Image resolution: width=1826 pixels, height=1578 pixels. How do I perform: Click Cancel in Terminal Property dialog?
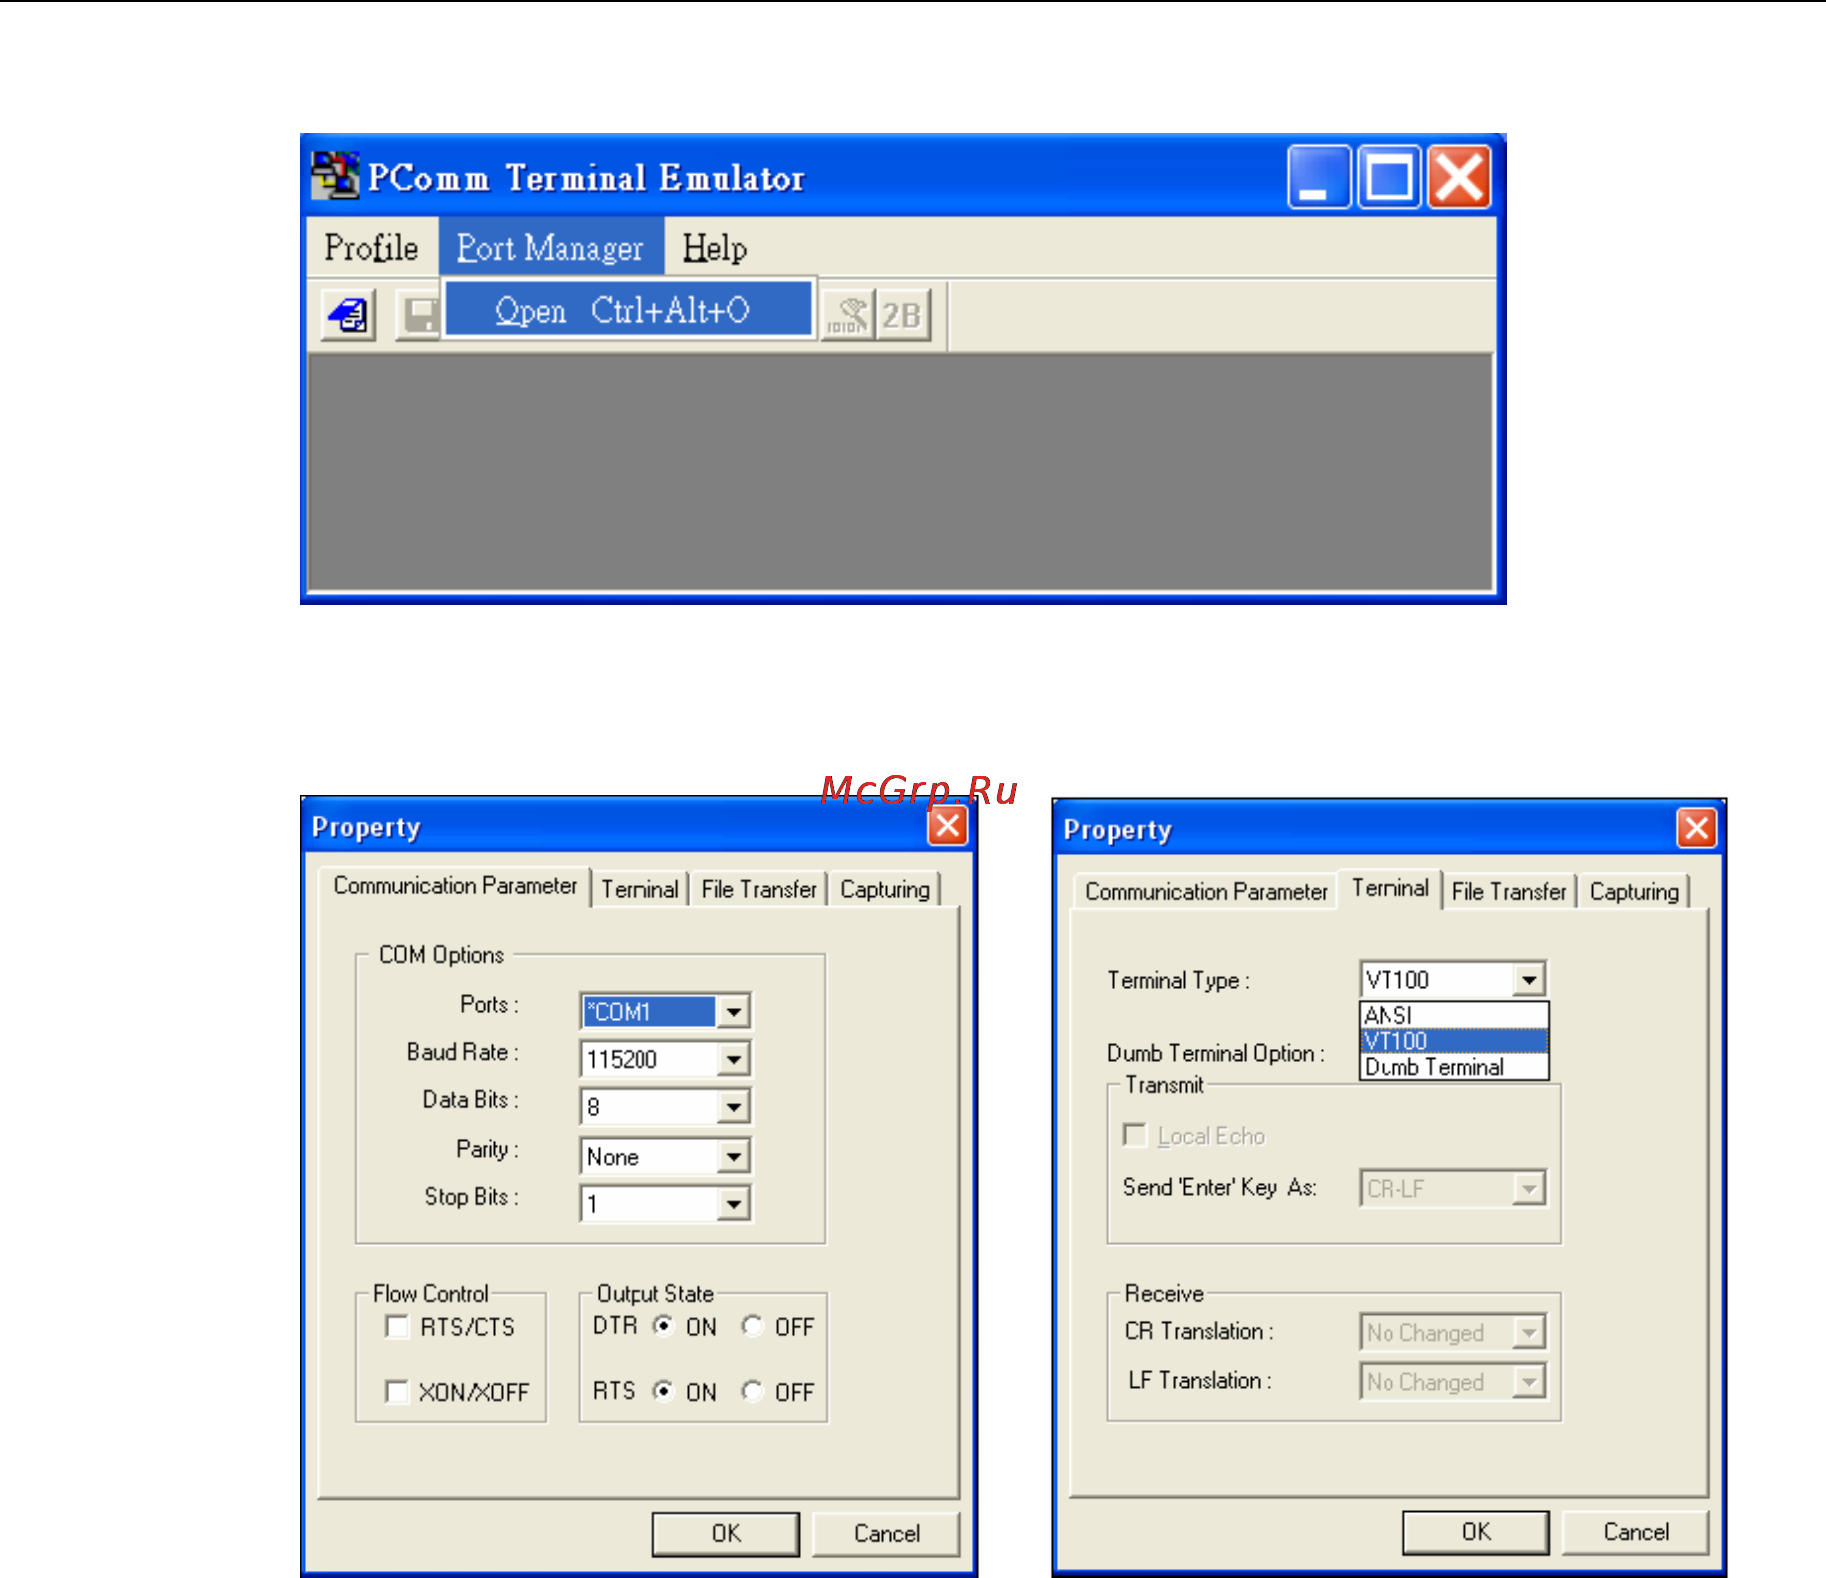1636,1531
